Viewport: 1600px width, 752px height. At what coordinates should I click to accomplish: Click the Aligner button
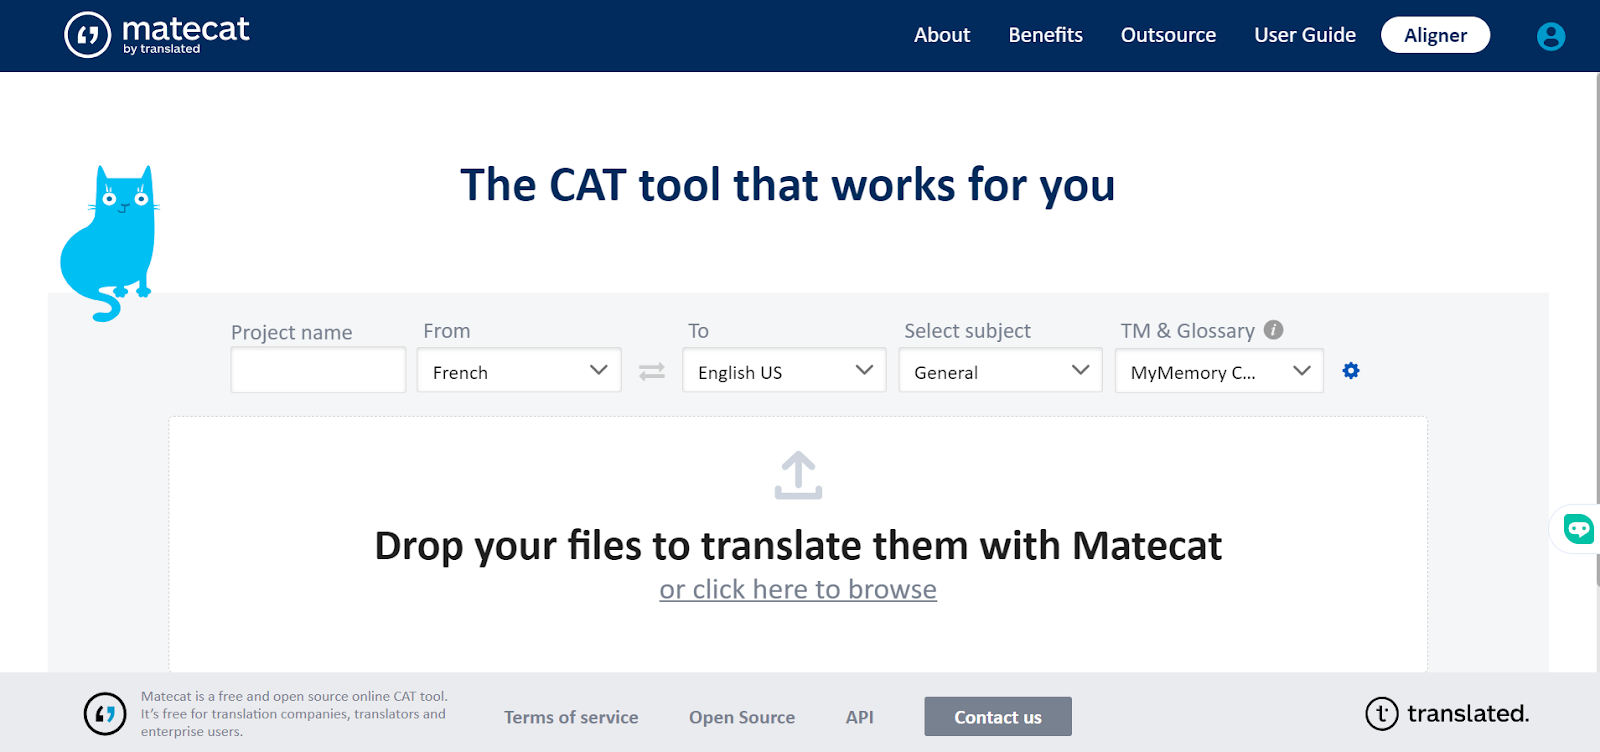pos(1435,35)
